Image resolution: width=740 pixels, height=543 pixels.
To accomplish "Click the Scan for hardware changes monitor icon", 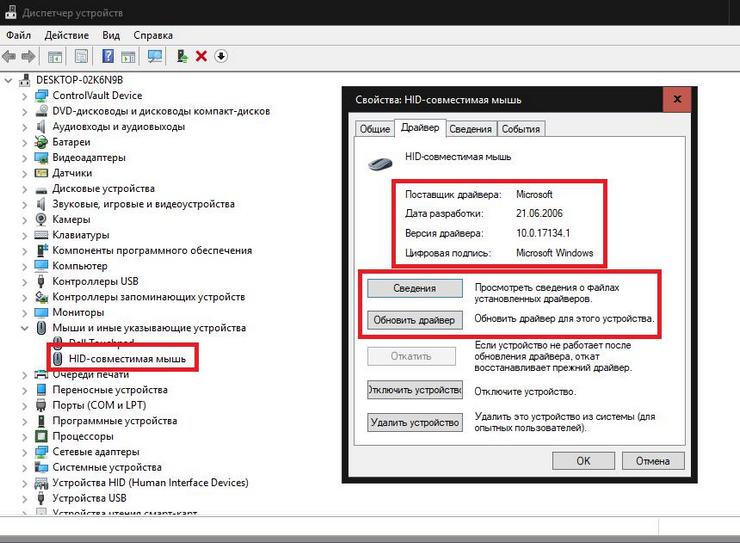I will click(x=155, y=57).
